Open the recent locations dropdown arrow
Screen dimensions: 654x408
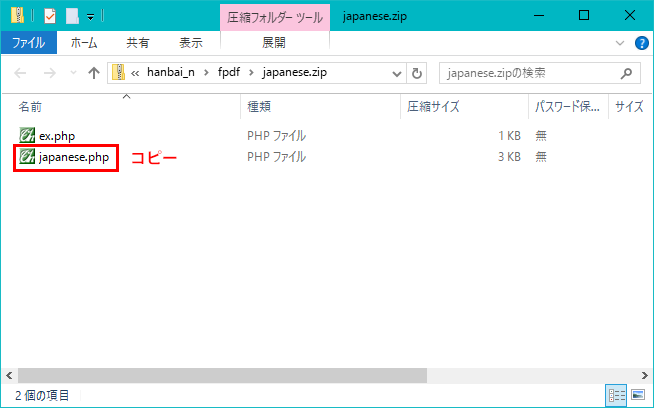click(x=72, y=73)
